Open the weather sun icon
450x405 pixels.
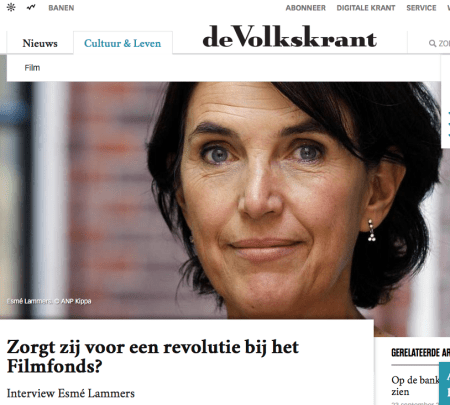11,7
